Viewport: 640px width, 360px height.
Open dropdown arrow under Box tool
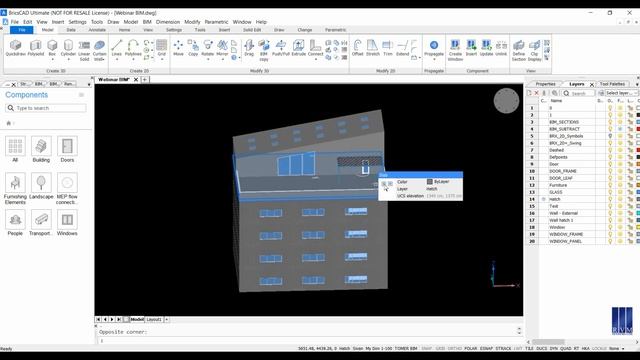(52, 59)
